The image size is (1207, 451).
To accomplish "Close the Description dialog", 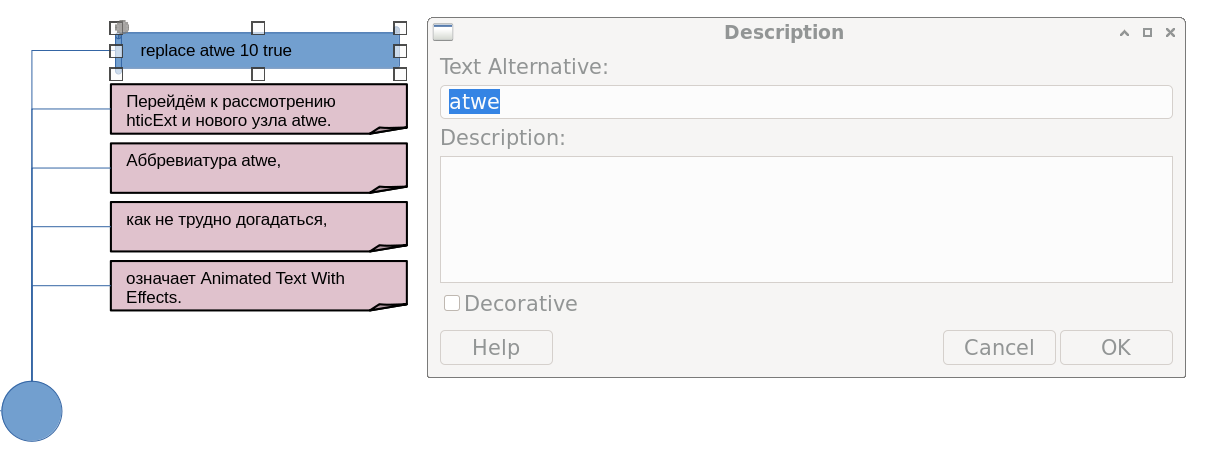I will pos(1170,33).
